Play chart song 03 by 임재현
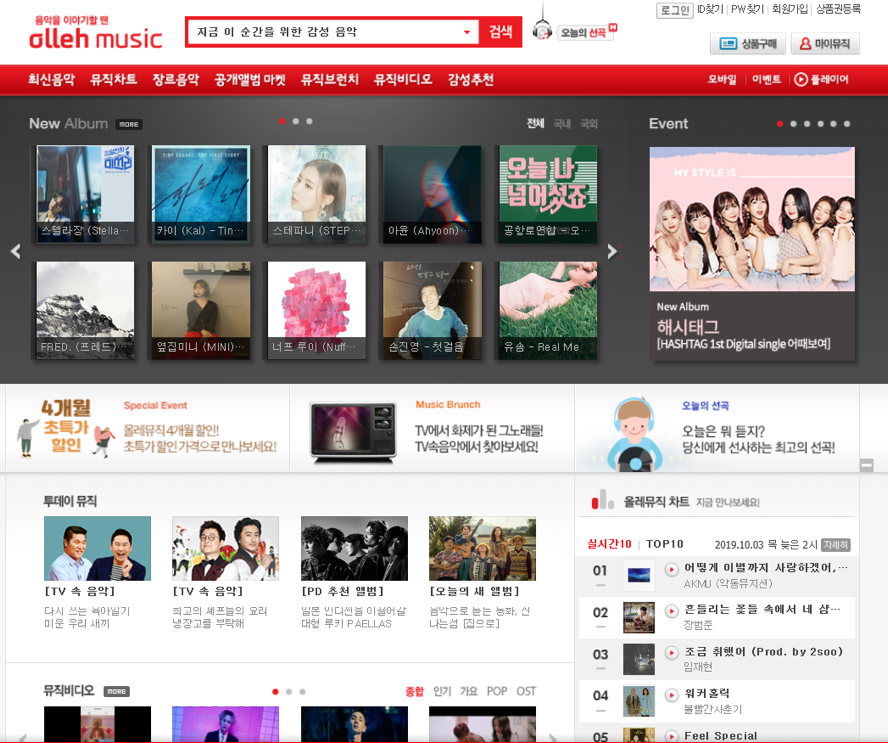 (671, 653)
